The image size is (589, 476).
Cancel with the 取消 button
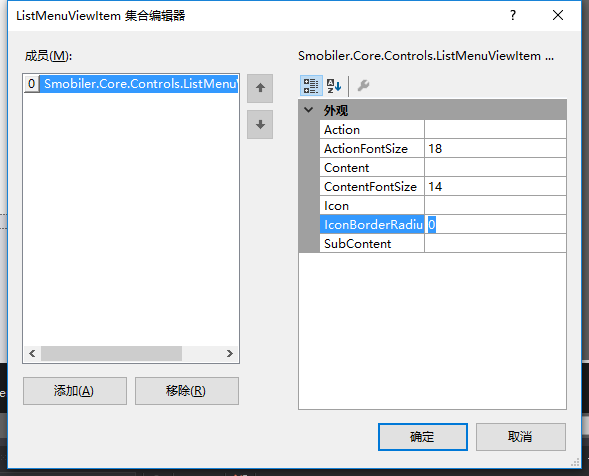[521, 437]
